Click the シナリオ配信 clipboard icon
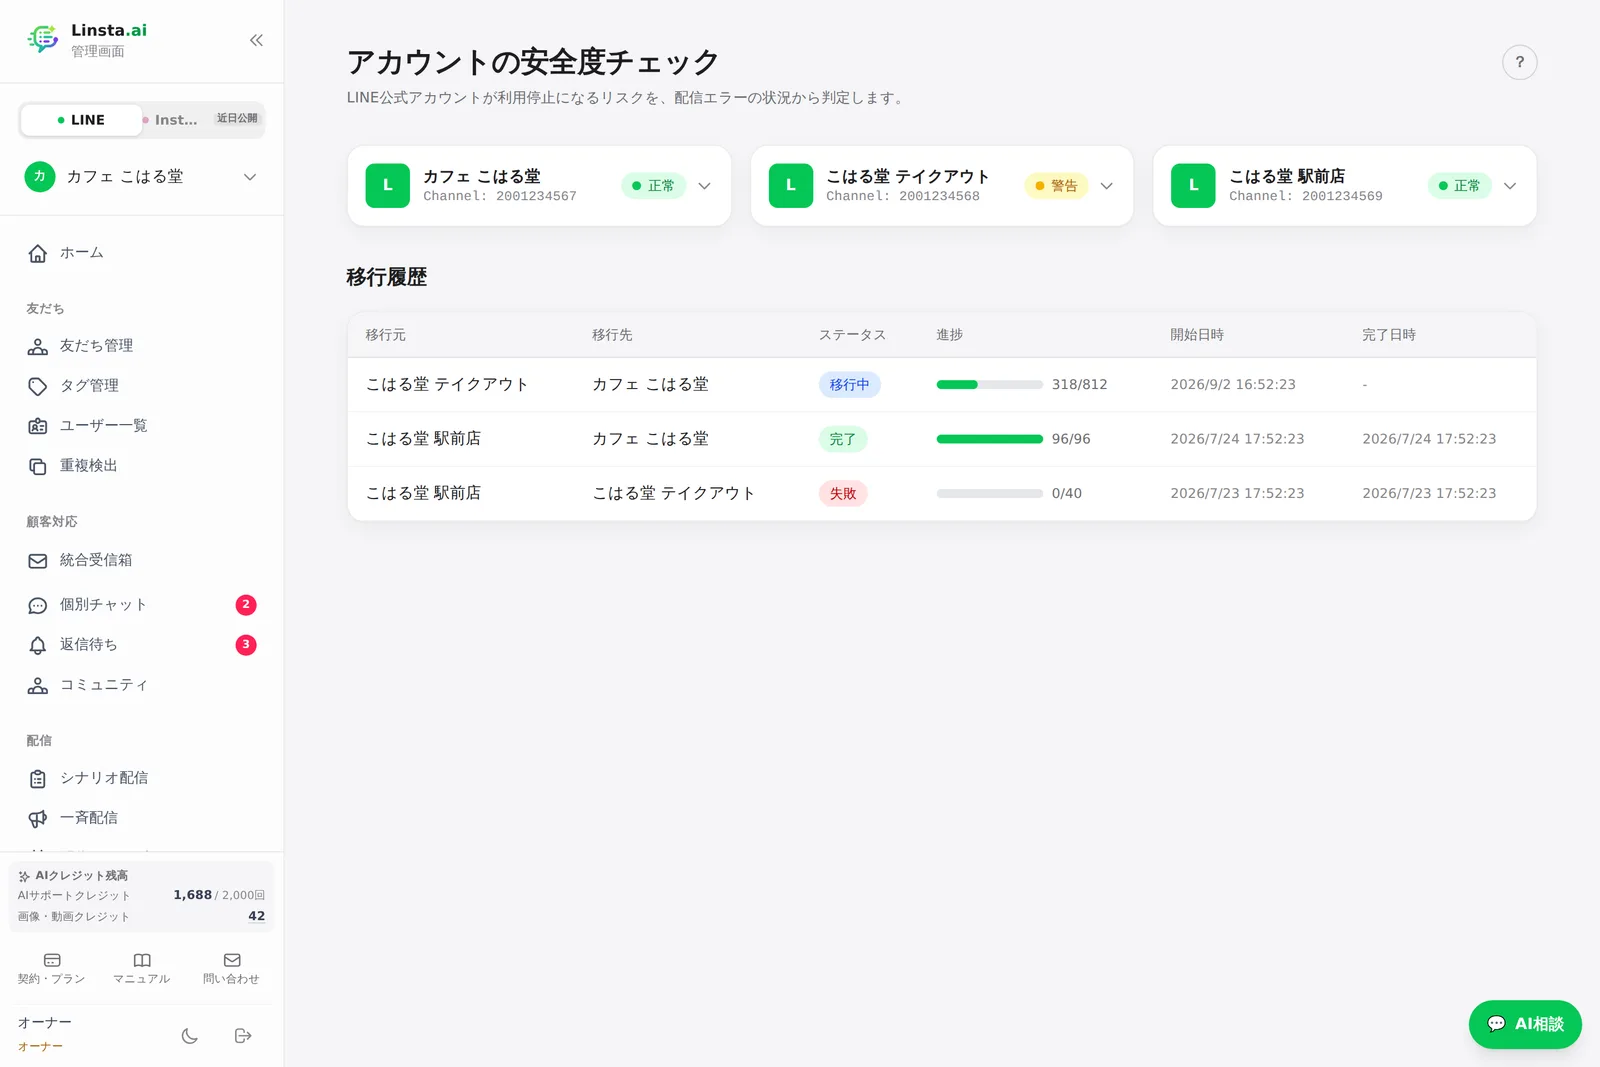The width and height of the screenshot is (1600, 1067). point(38,778)
